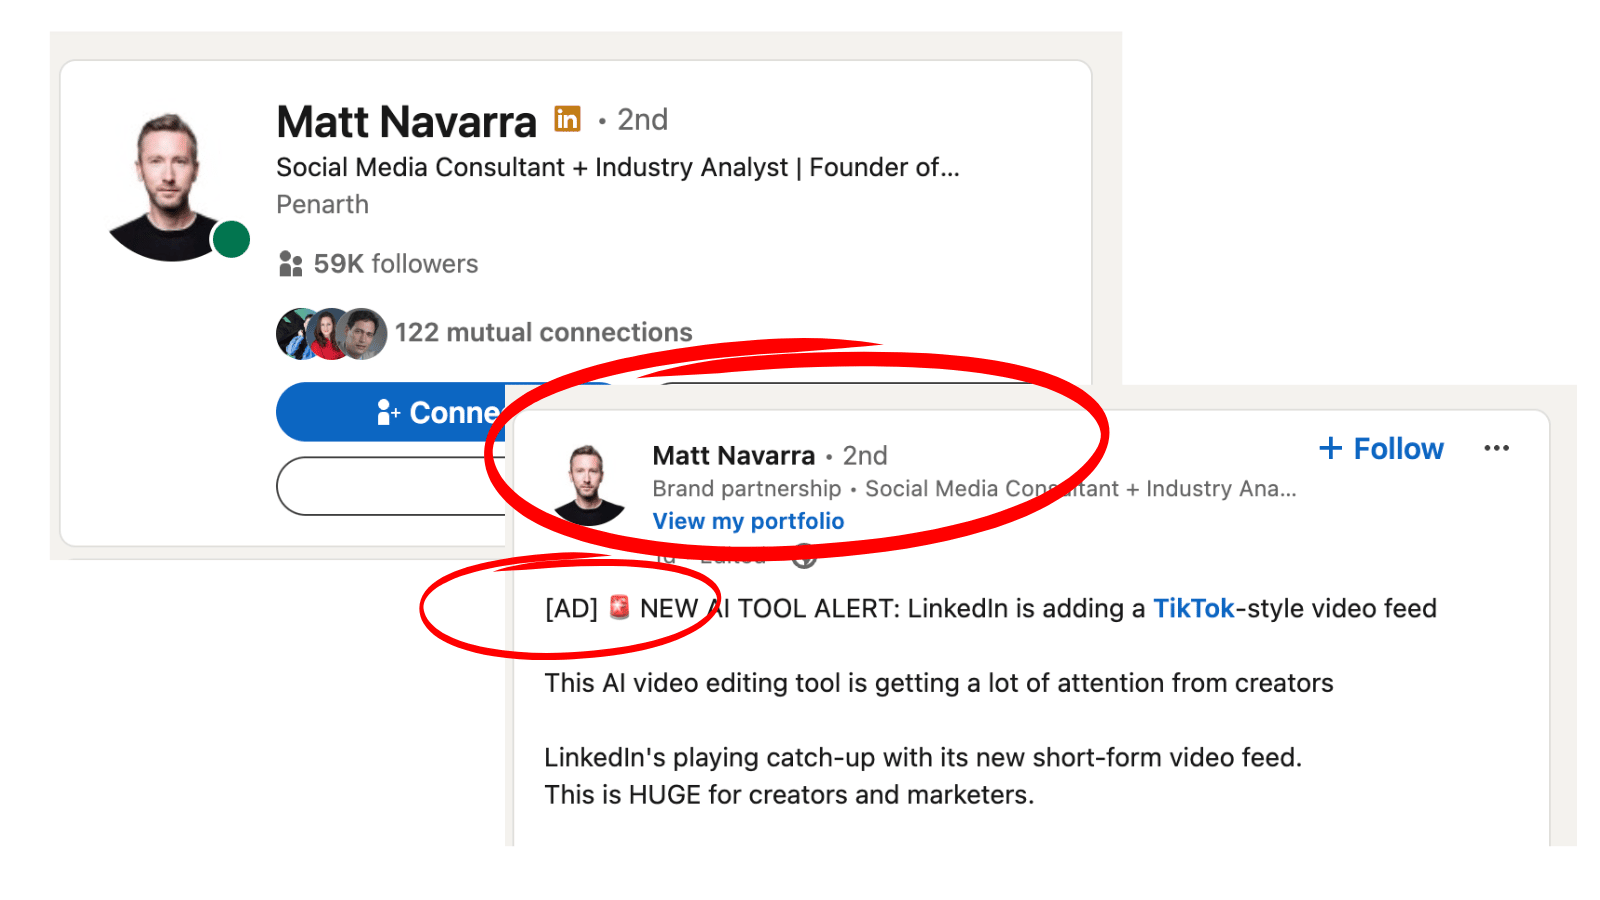Click Matt Navarra's small post avatar
1600x900 pixels.
(589, 486)
